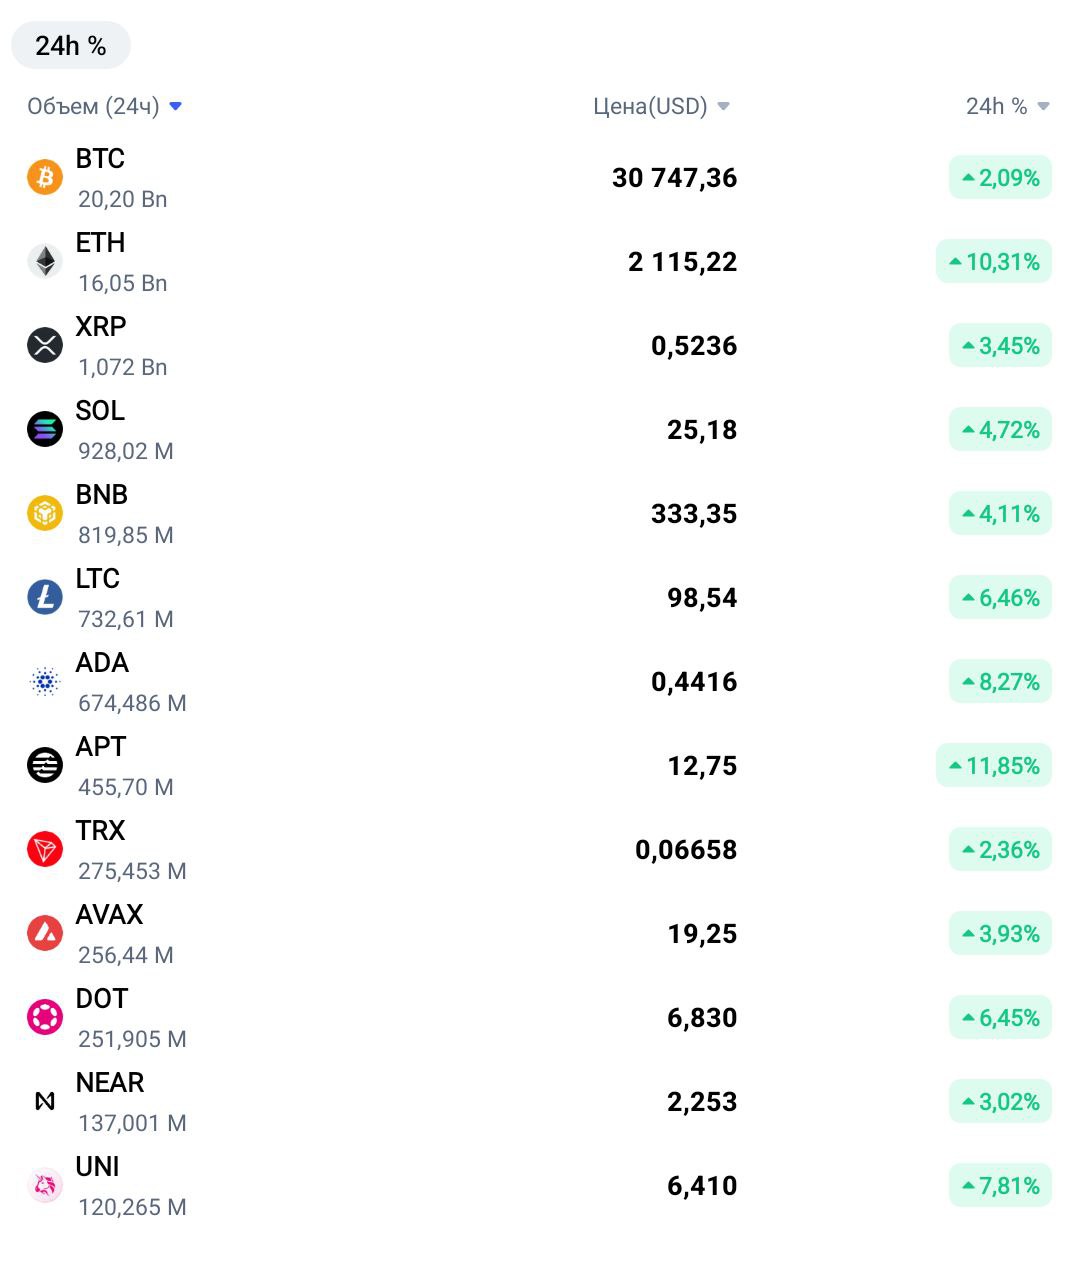Open the Cardano ADA icon

(x=44, y=681)
